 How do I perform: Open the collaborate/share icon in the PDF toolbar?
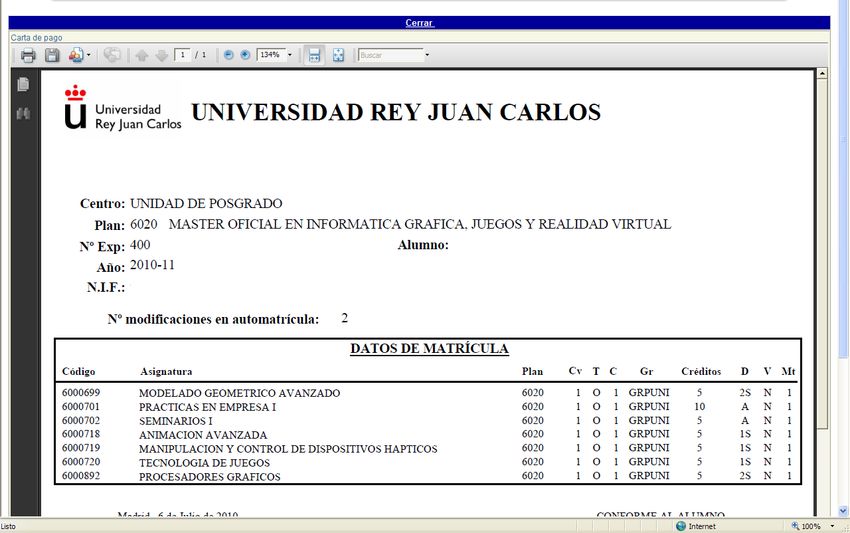tap(76, 55)
